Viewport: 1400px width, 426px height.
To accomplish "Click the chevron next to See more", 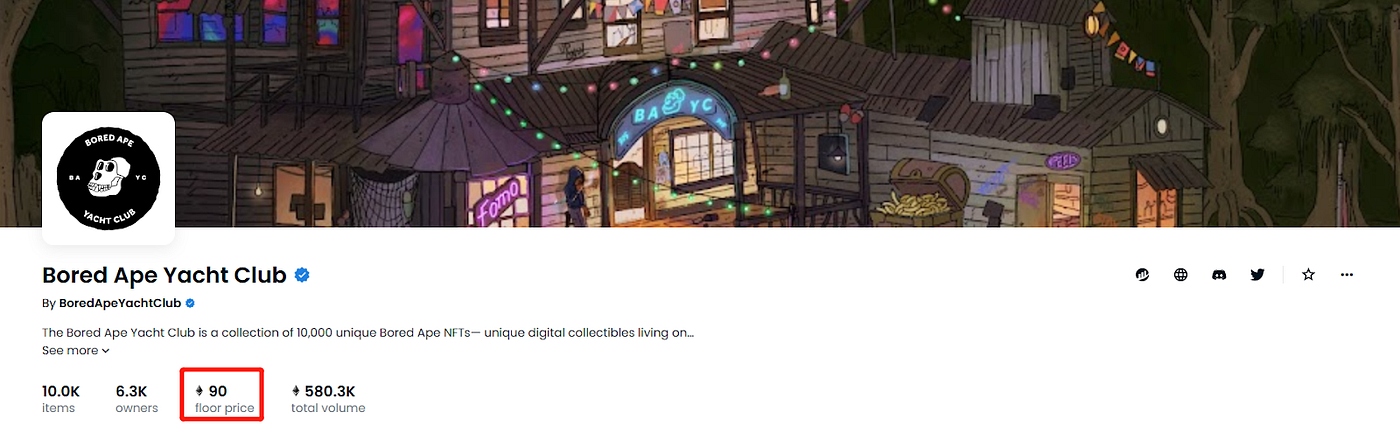I will click(x=105, y=351).
